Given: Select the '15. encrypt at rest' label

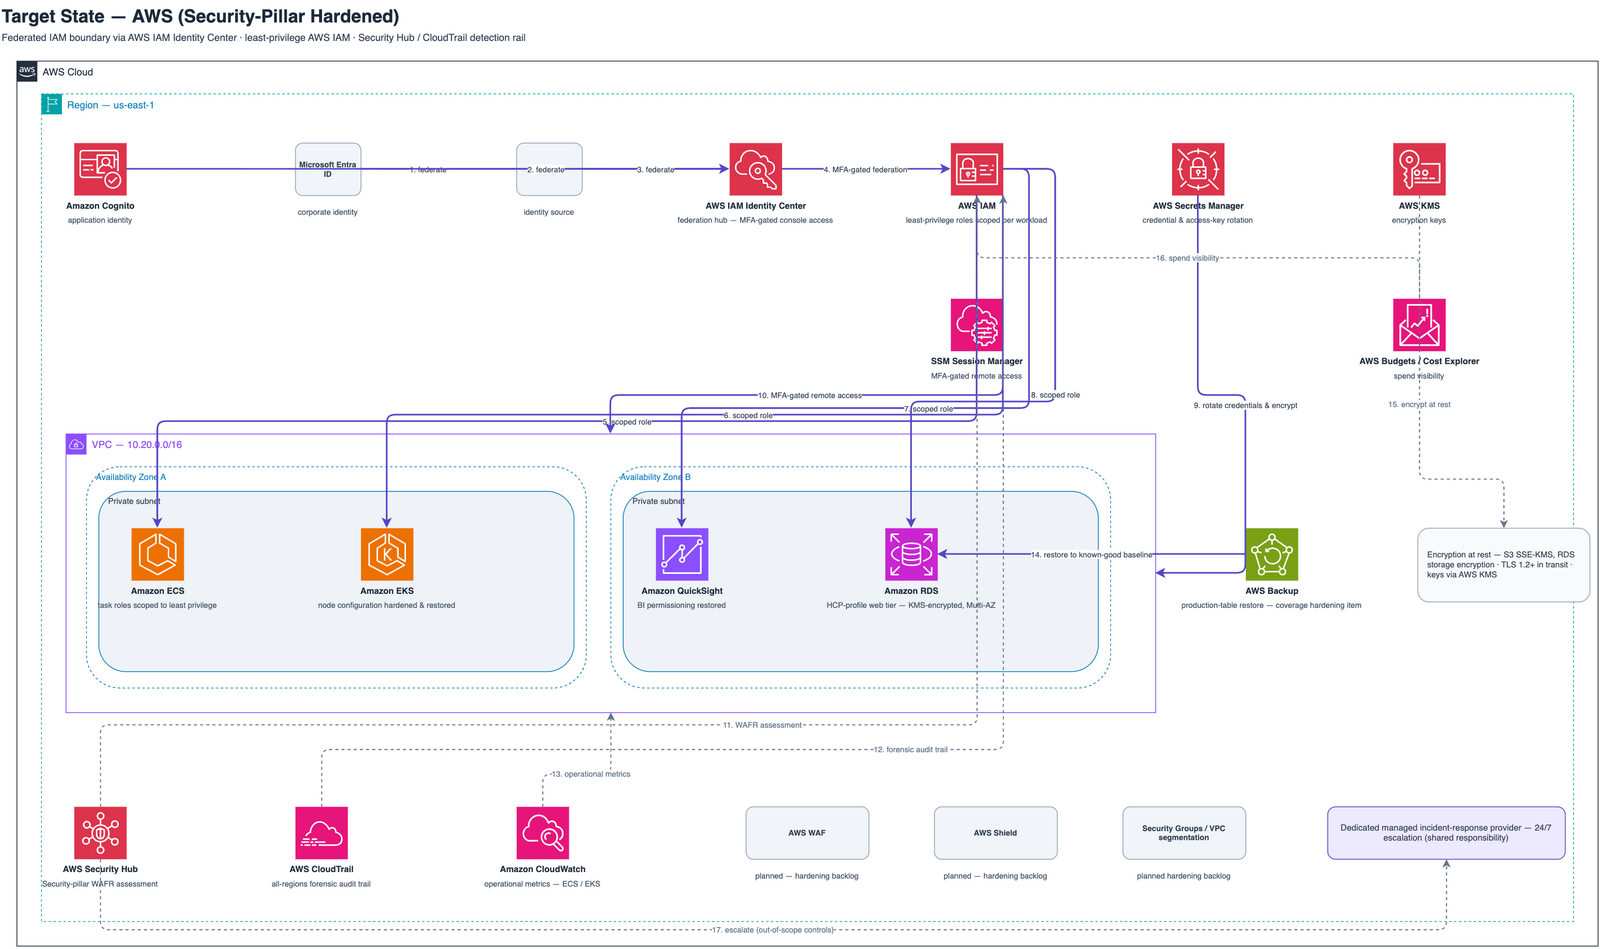Looking at the screenshot, I should pos(1419,405).
